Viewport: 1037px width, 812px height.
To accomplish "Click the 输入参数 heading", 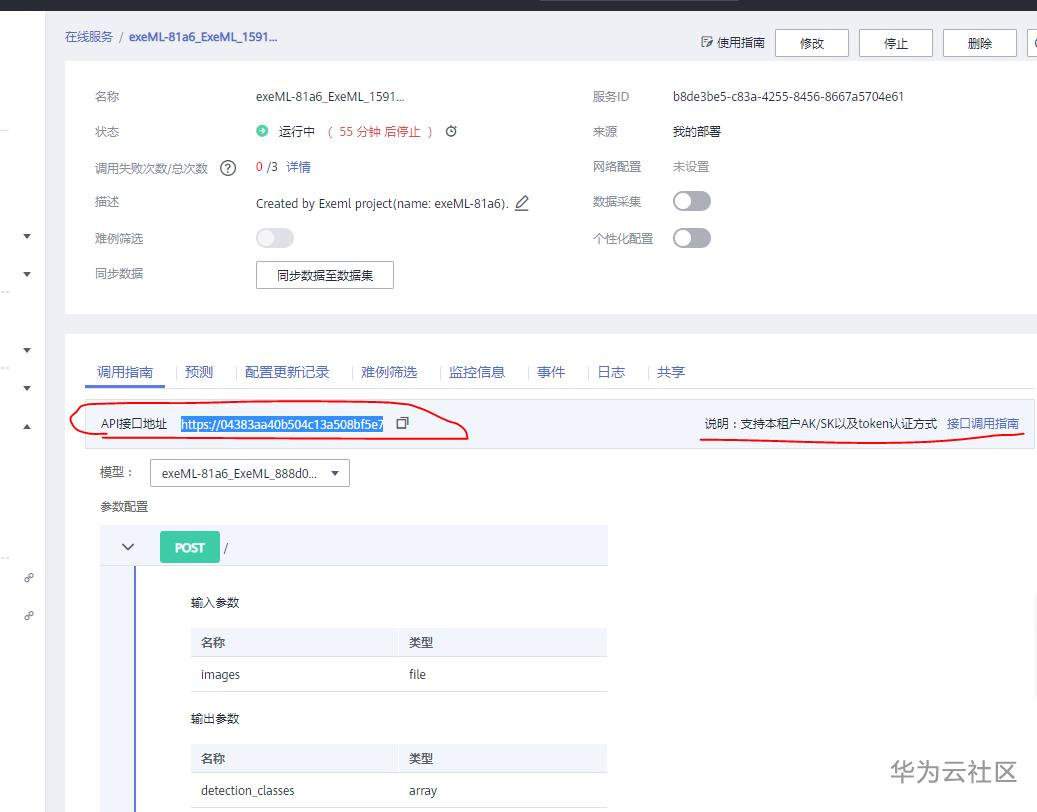I will click(215, 602).
